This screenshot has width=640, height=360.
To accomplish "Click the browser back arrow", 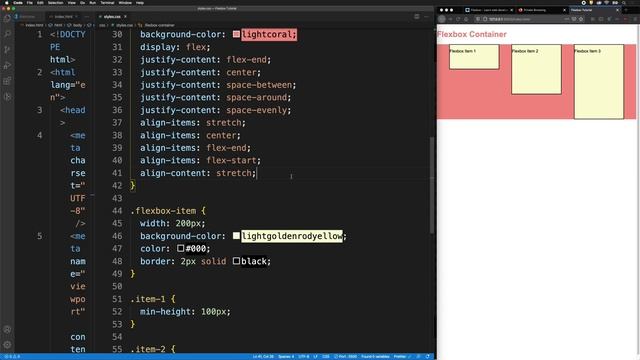I will (x=442, y=19).
